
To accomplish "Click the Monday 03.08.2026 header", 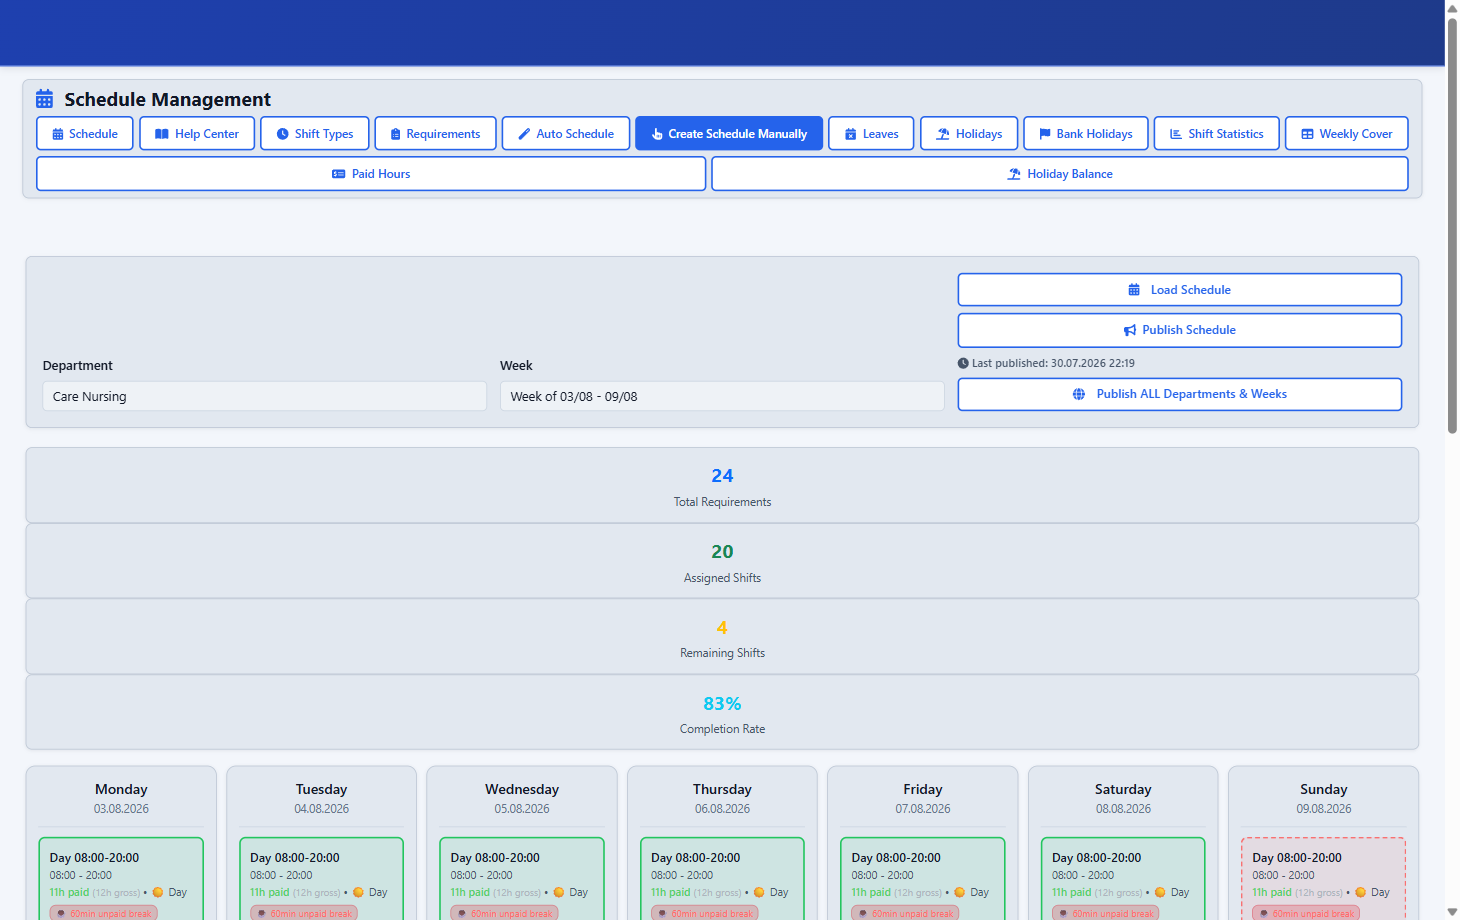I will [x=121, y=798].
